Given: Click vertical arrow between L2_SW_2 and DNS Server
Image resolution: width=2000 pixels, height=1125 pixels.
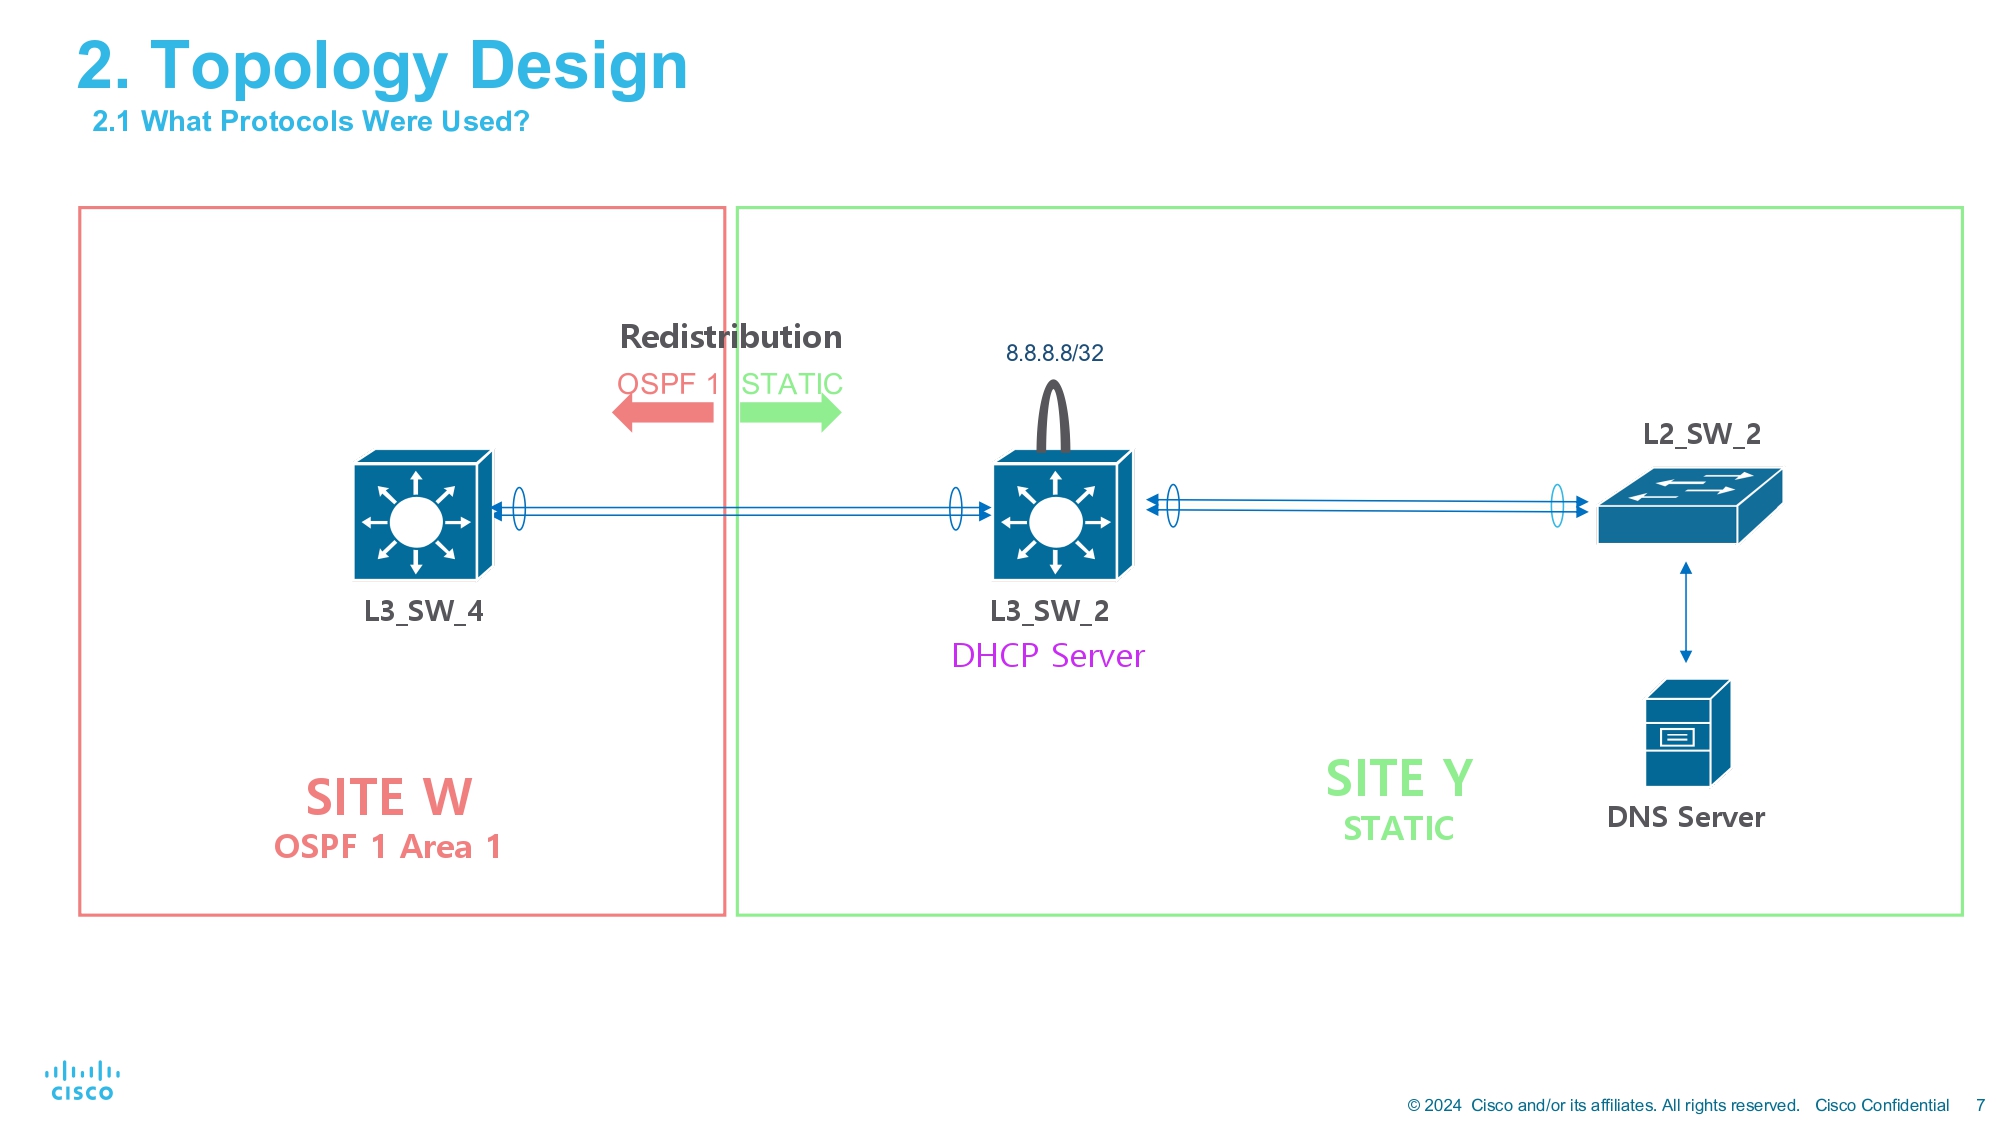Looking at the screenshot, I should [x=1686, y=612].
